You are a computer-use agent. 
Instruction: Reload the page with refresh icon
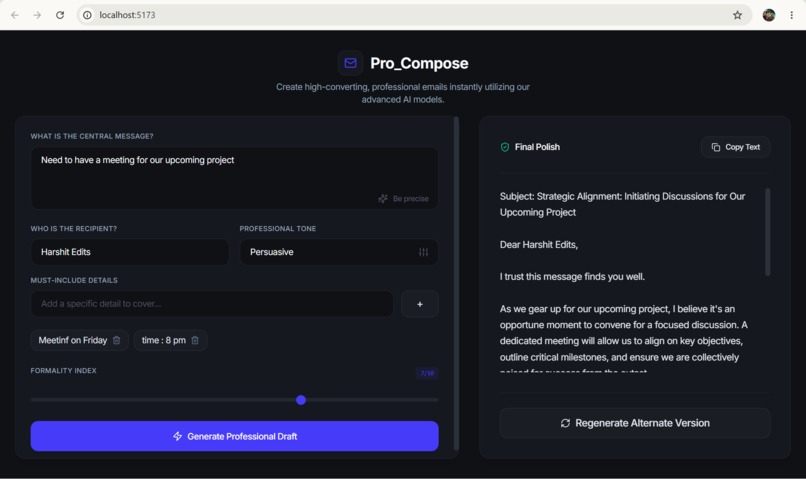pyautogui.click(x=60, y=15)
